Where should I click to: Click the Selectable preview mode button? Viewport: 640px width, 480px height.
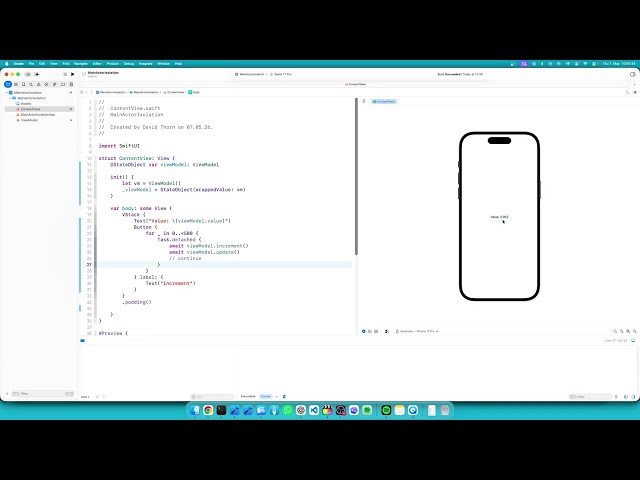pos(370,331)
